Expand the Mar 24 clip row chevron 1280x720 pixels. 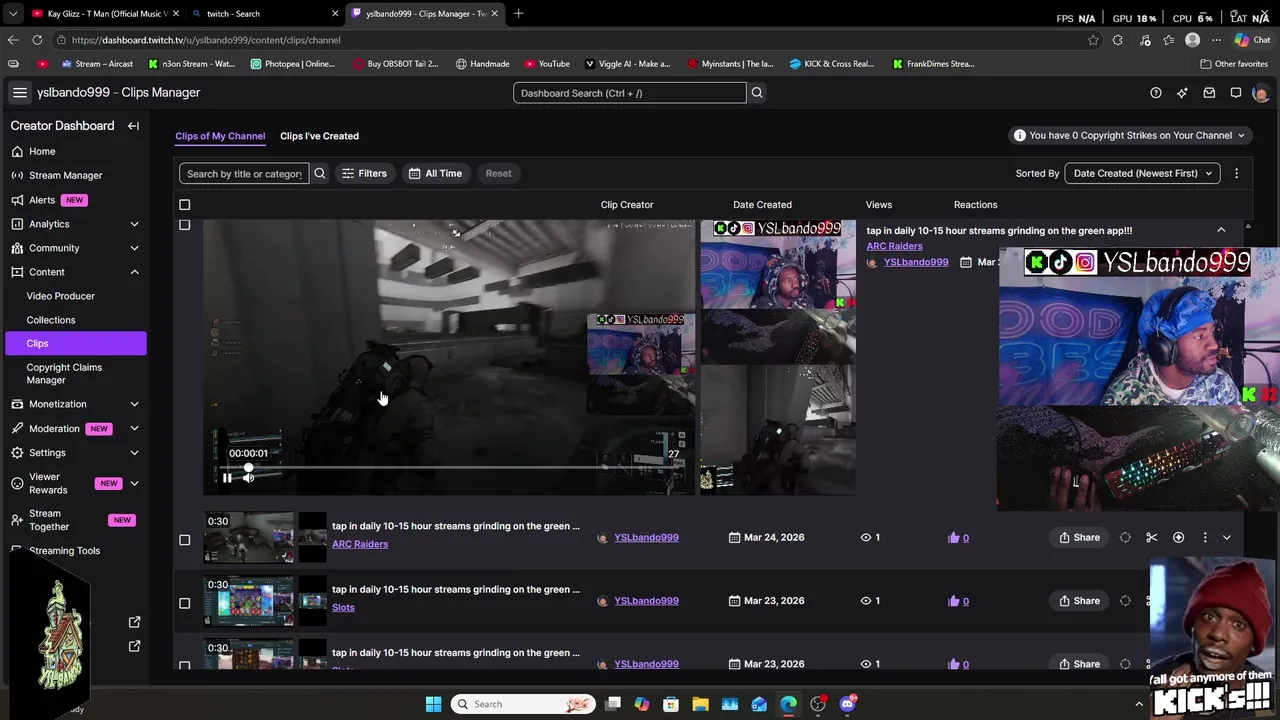(1227, 538)
